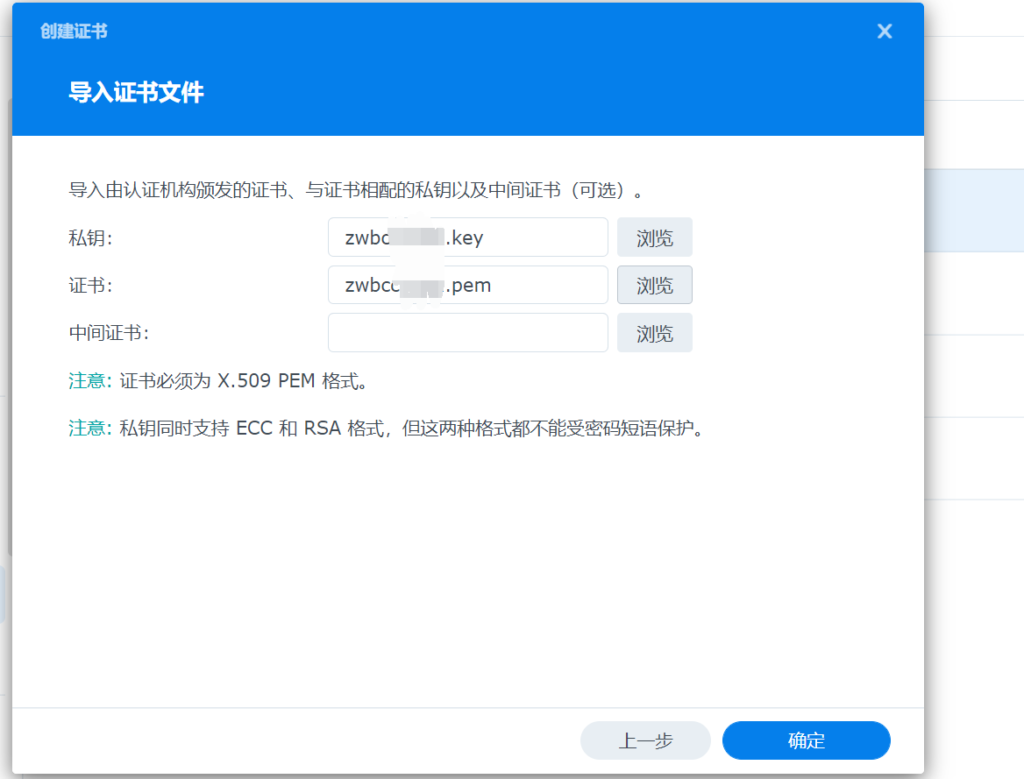Browse for the 证书 pem file
Viewport: 1024px width, 779px height.
(x=654, y=285)
